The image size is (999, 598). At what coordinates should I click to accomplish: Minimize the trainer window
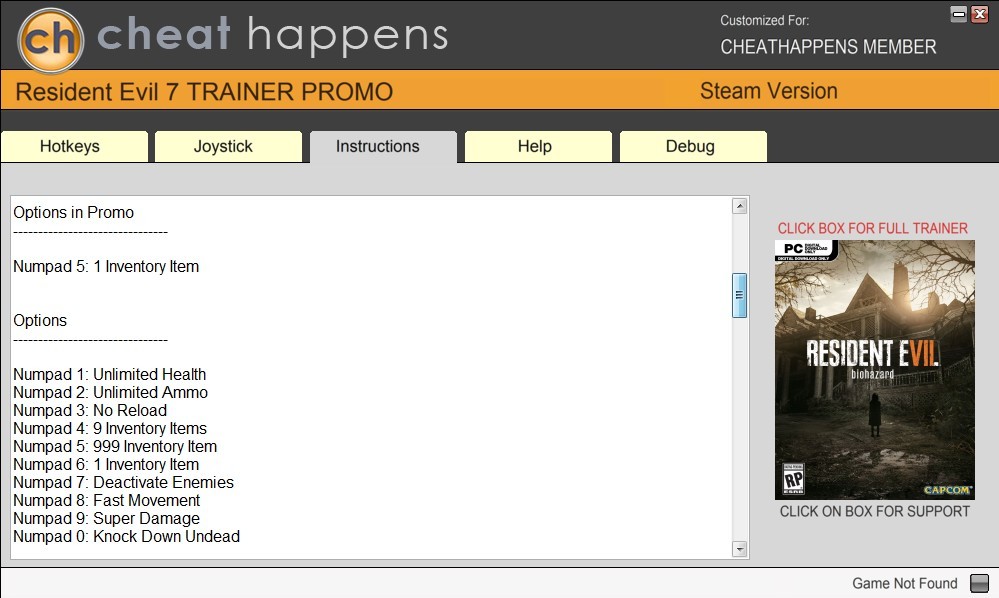[959, 14]
